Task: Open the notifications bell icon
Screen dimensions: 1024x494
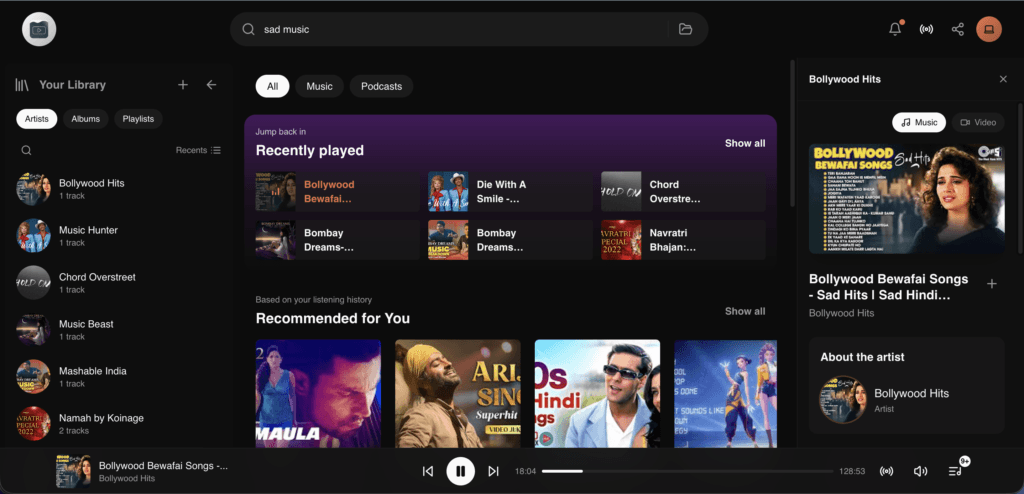Action: (x=895, y=29)
